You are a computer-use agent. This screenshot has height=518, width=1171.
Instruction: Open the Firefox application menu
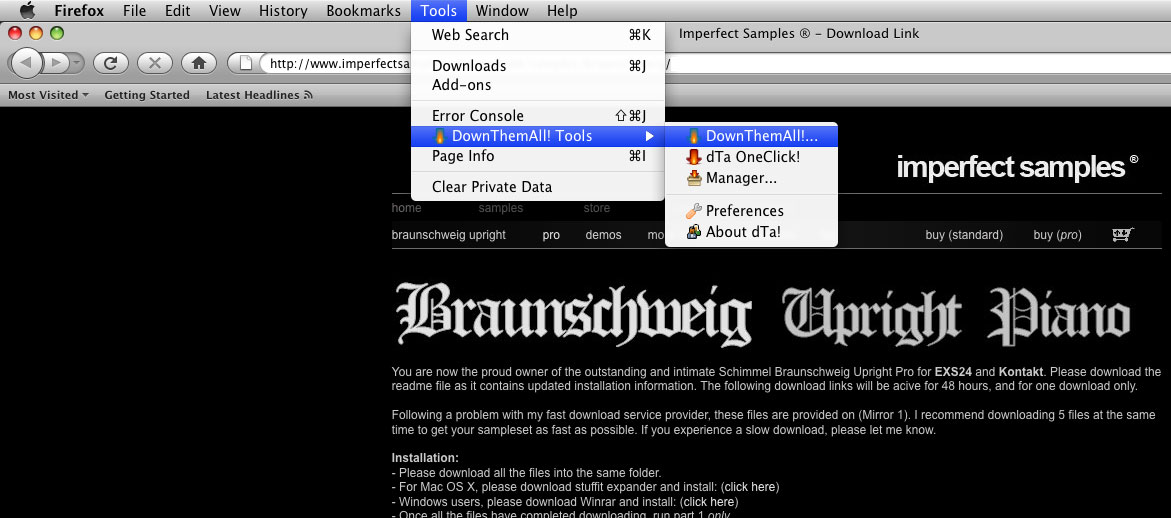(x=79, y=10)
